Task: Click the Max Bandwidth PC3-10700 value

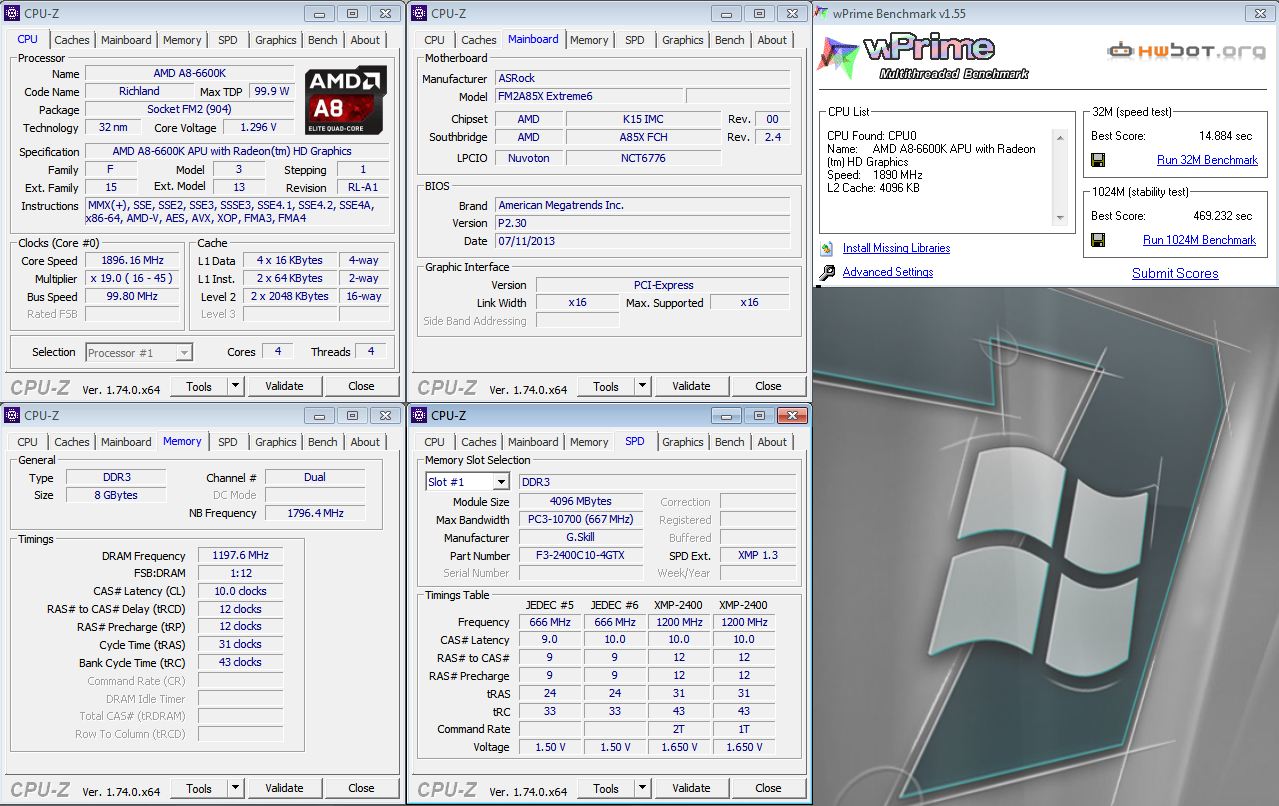Action: (x=582, y=520)
